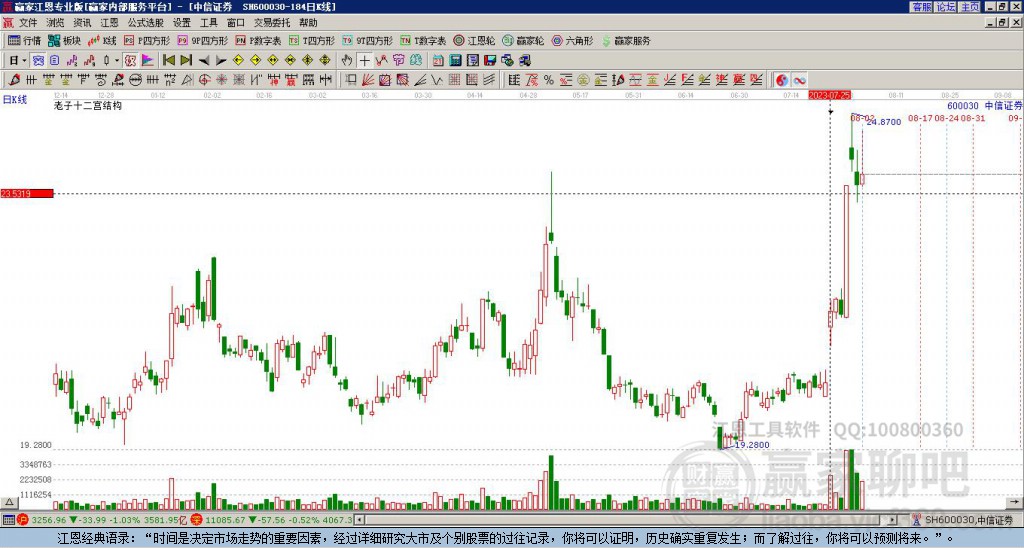Screen dimensions: 1024x548
Task: Select the percent % tool
Action: pos(549,80)
